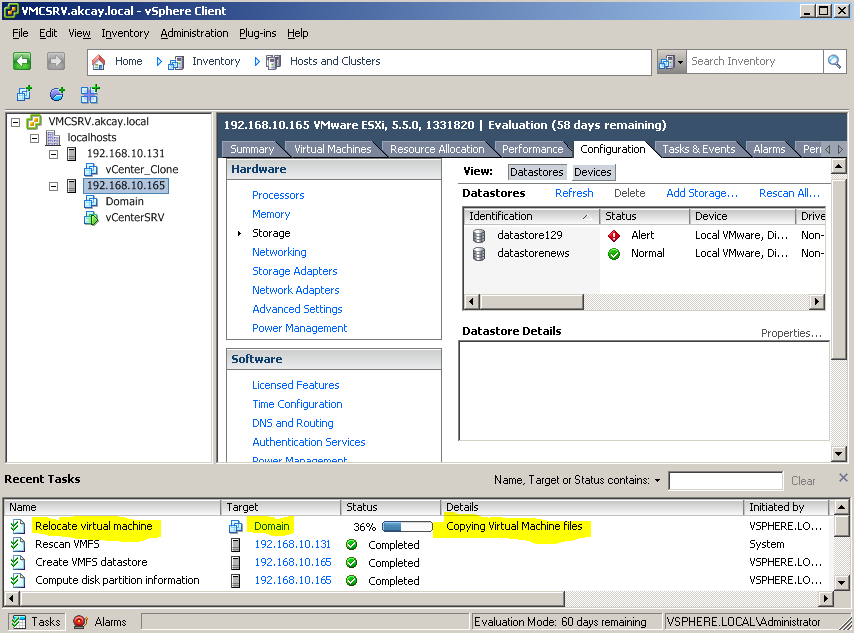Click the Tasks button in status bar

coord(36,622)
